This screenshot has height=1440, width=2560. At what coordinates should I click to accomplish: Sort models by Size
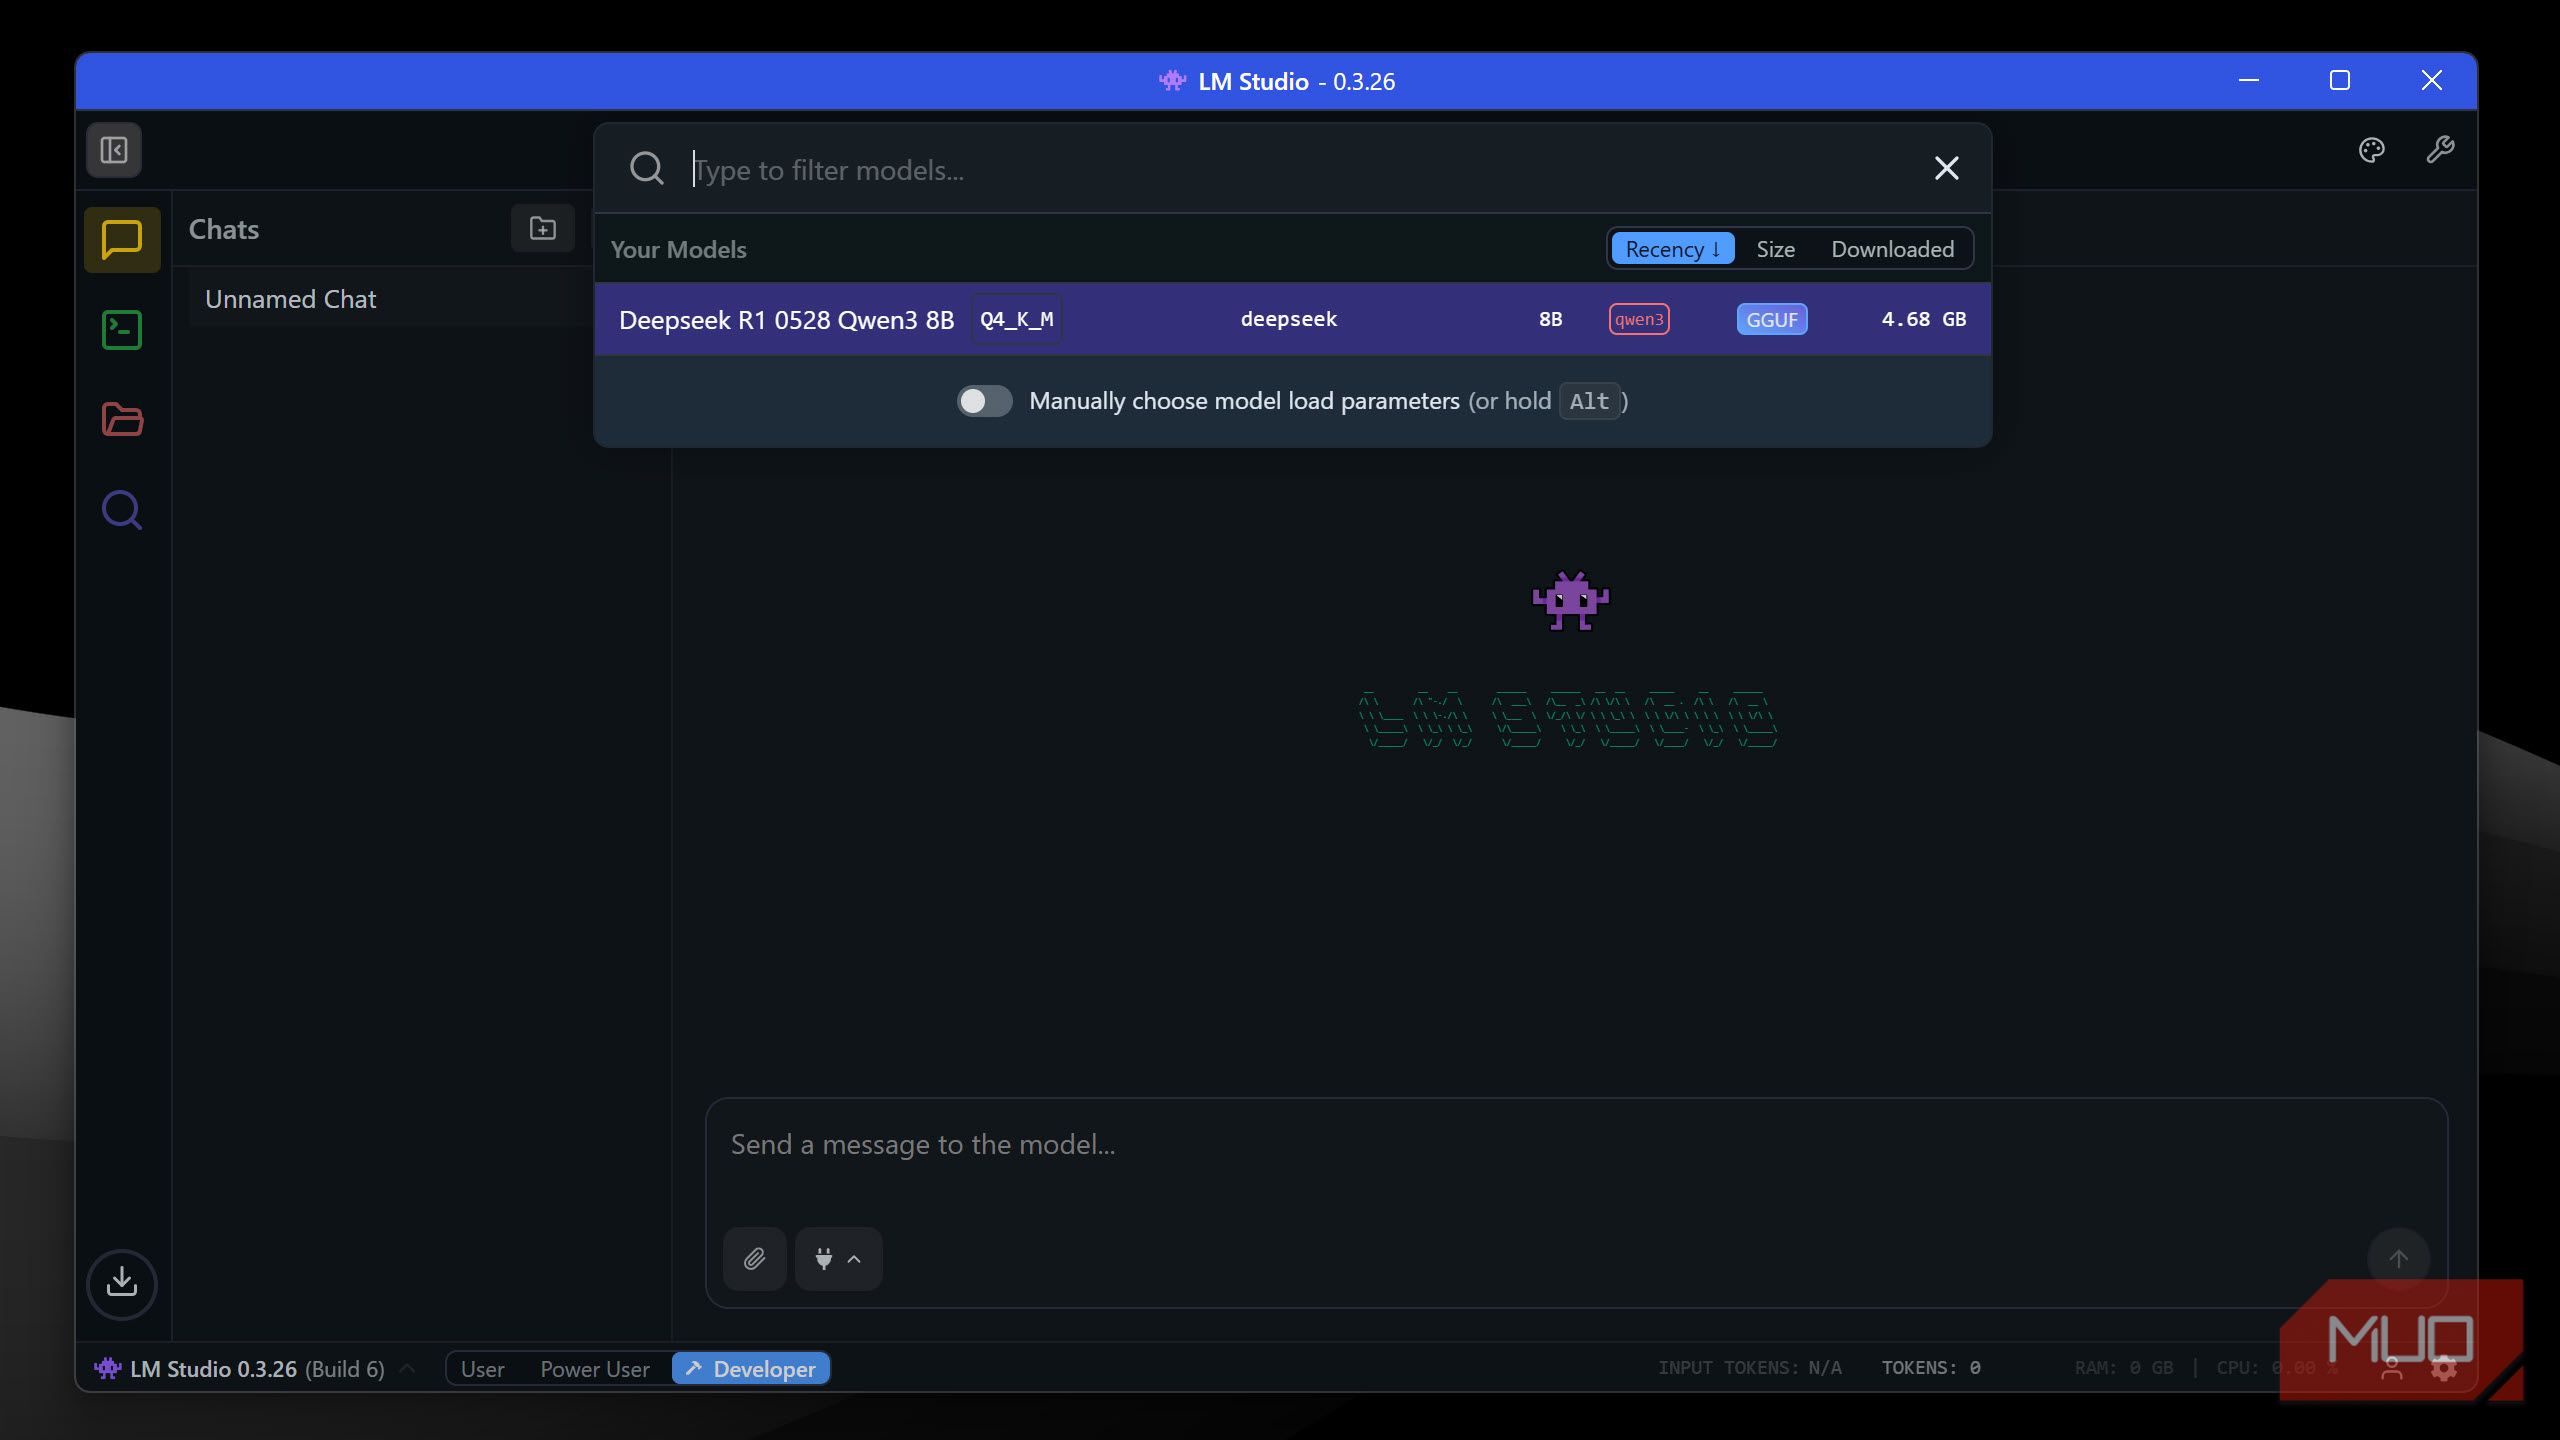[x=1775, y=249]
